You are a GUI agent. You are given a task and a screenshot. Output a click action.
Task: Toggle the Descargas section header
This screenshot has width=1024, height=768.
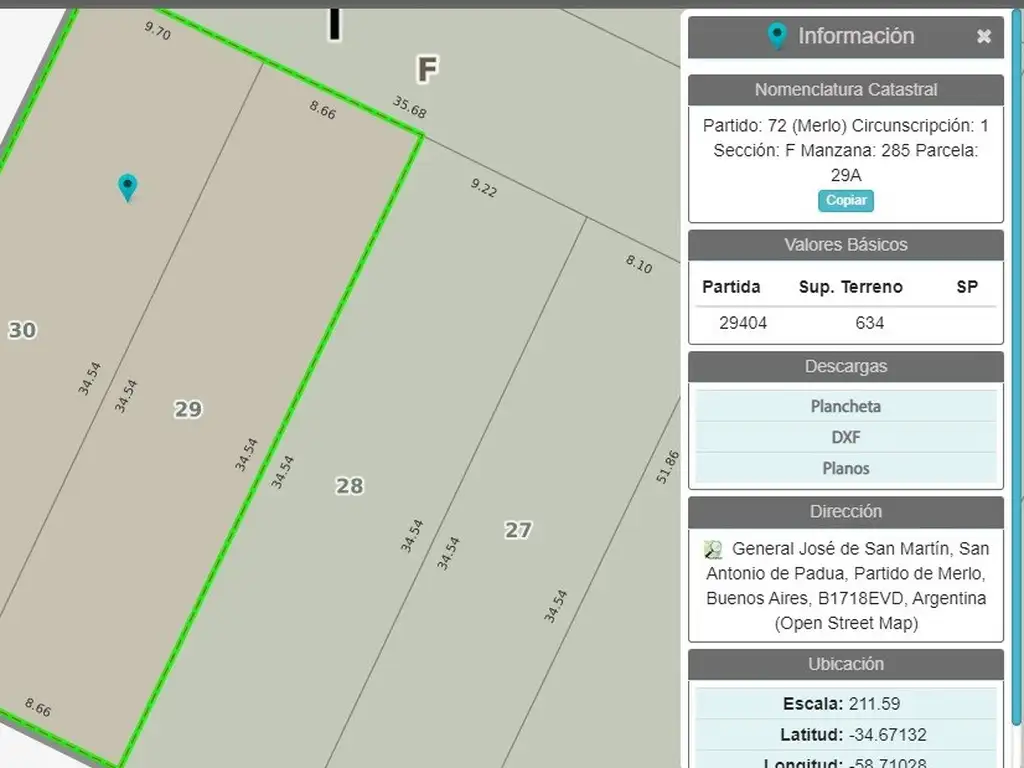click(845, 367)
